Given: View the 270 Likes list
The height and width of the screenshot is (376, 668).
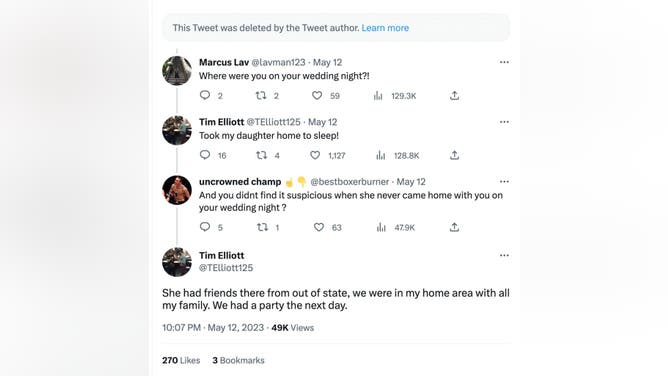Looking at the screenshot, I should click(x=181, y=360).
